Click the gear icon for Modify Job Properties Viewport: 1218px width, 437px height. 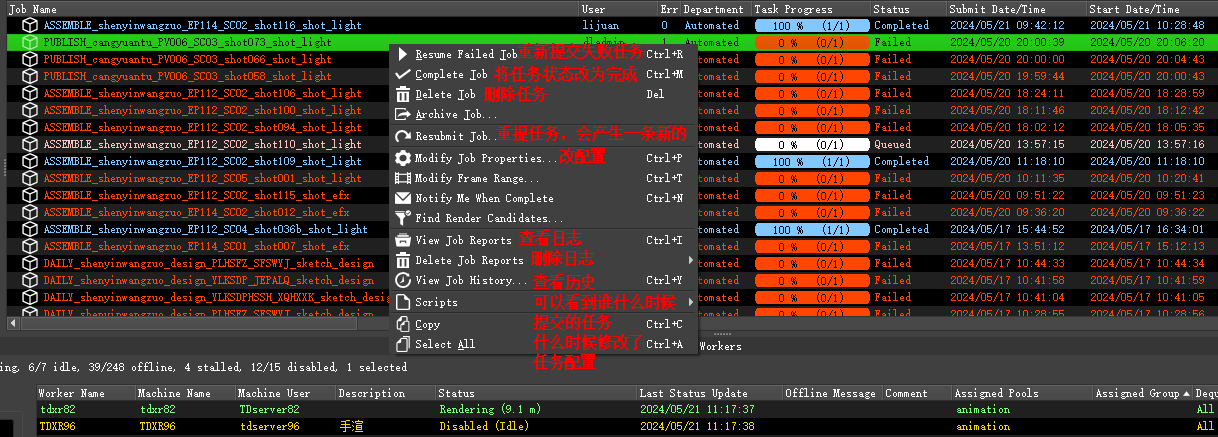(403, 158)
